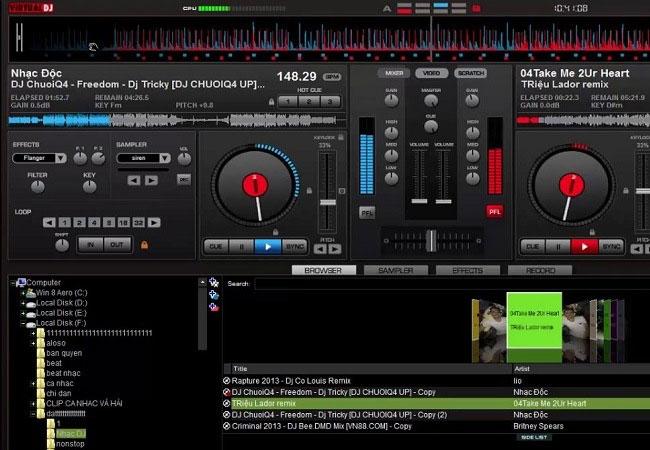Click the master volume knob
This screenshot has width=650, height=450.
[x=431, y=100]
